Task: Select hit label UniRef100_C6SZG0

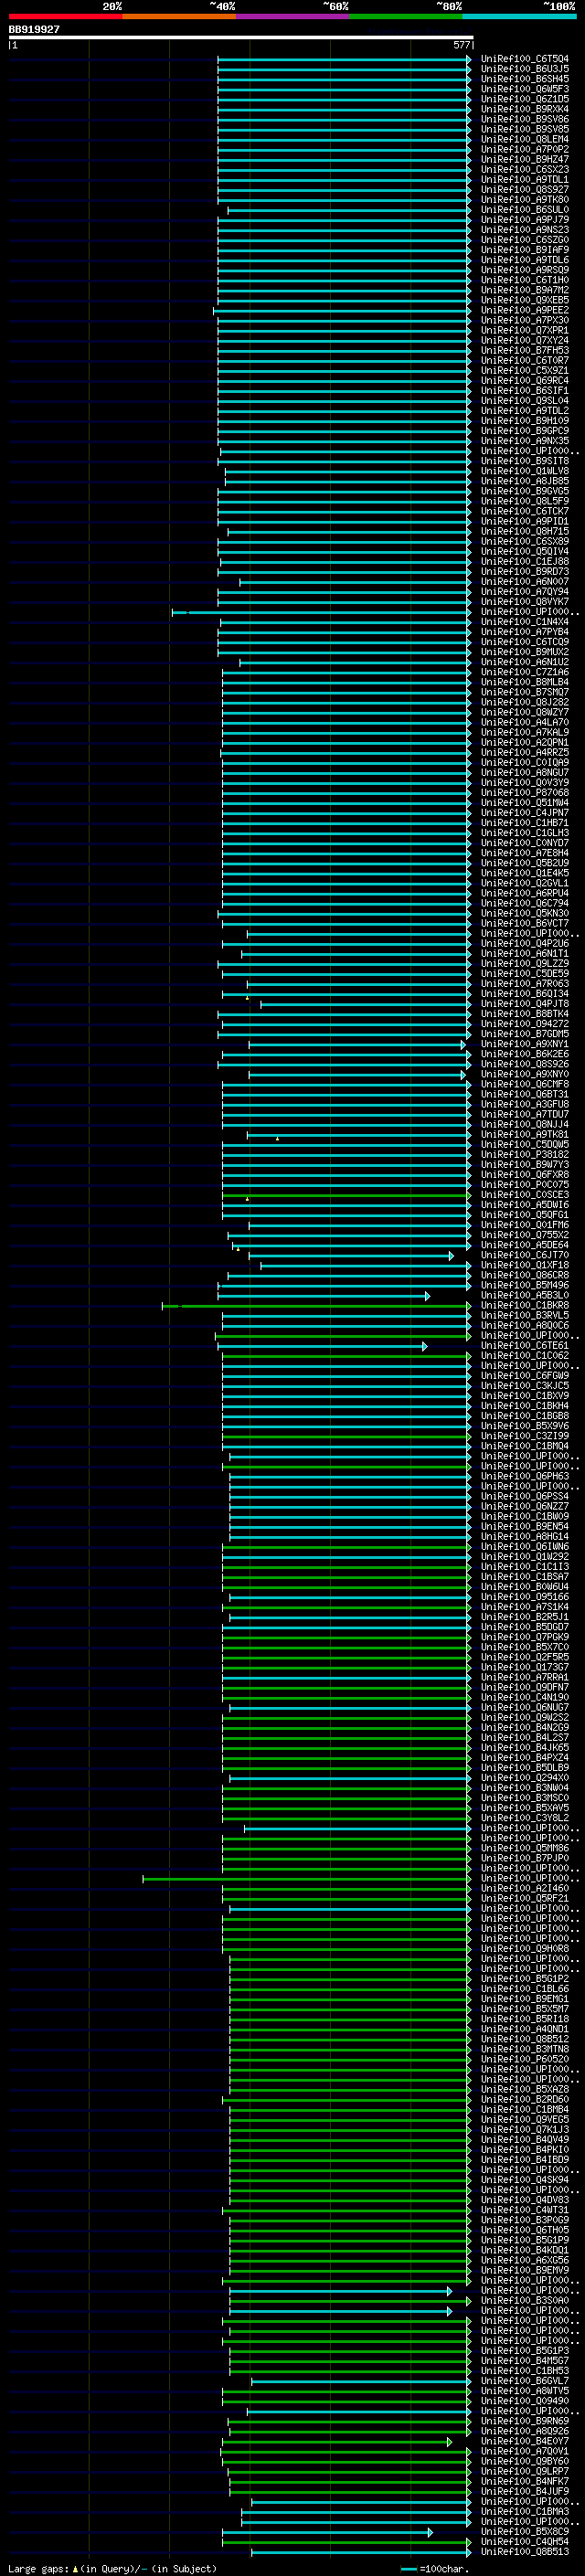Action: tap(525, 240)
